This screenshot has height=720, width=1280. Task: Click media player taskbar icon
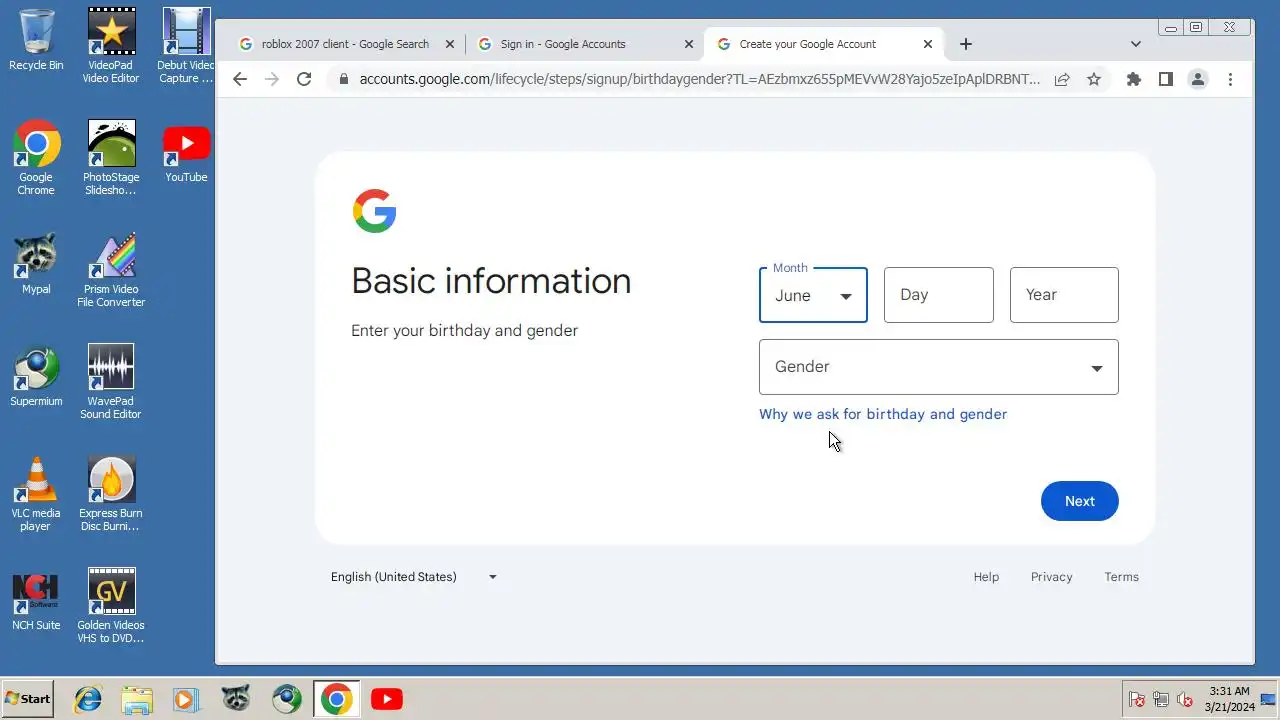click(x=186, y=699)
